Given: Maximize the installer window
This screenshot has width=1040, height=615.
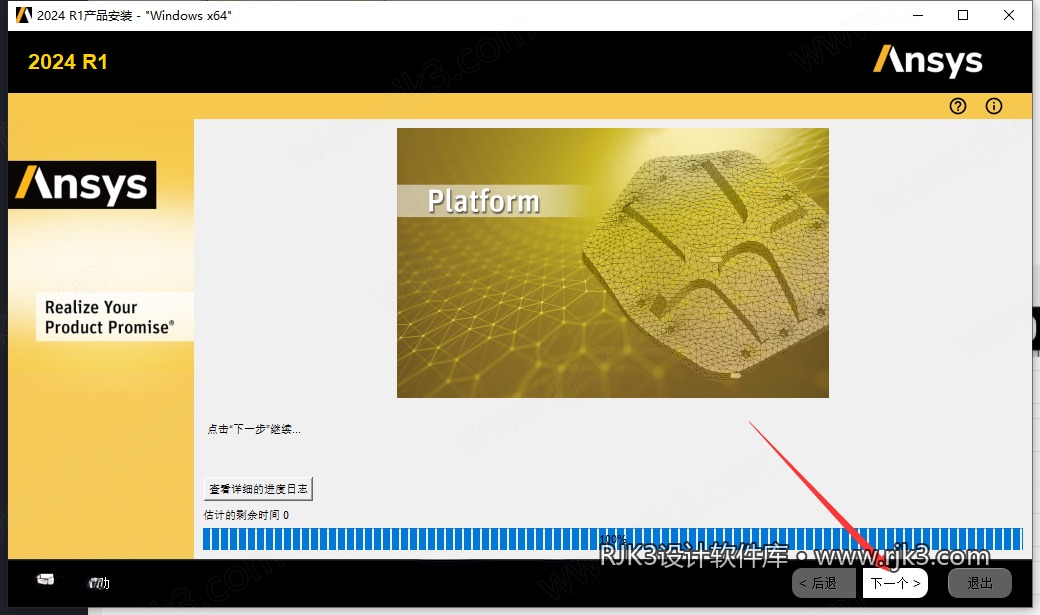Looking at the screenshot, I should pos(963,15).
